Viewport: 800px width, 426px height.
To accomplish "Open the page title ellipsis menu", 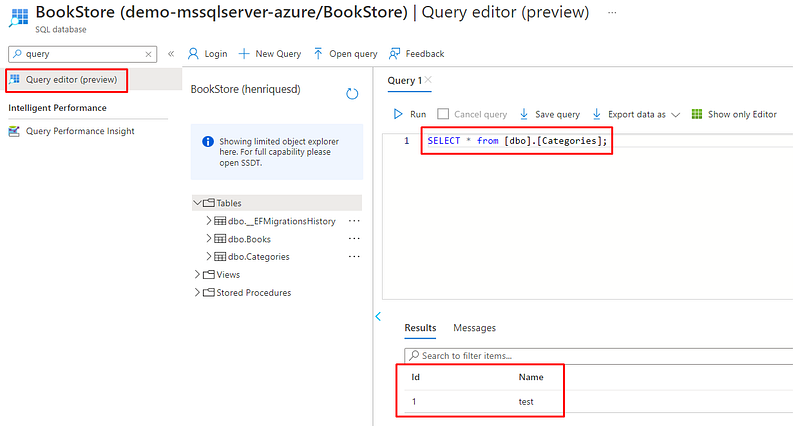I will [612, 13].
